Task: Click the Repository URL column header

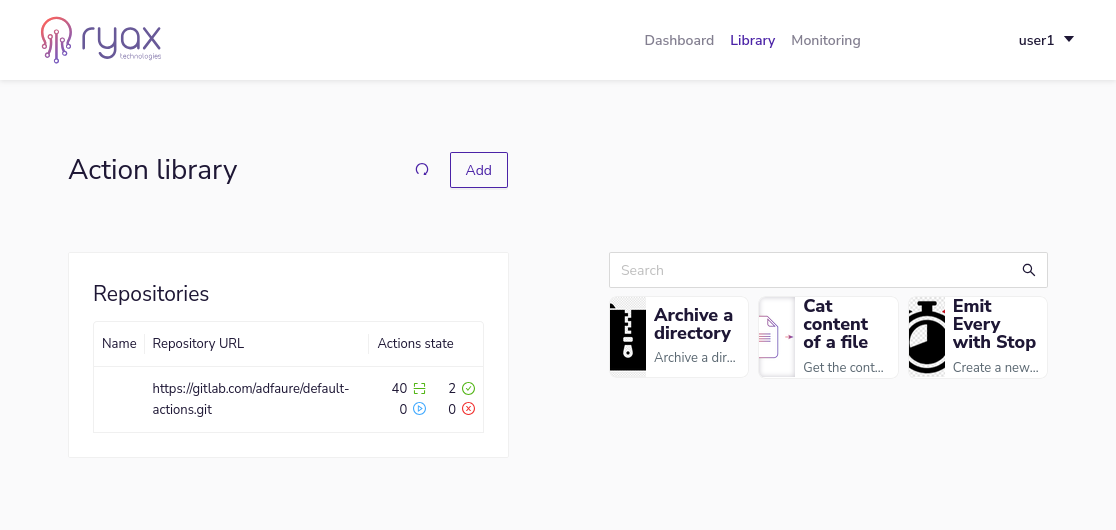Action: 198,343
